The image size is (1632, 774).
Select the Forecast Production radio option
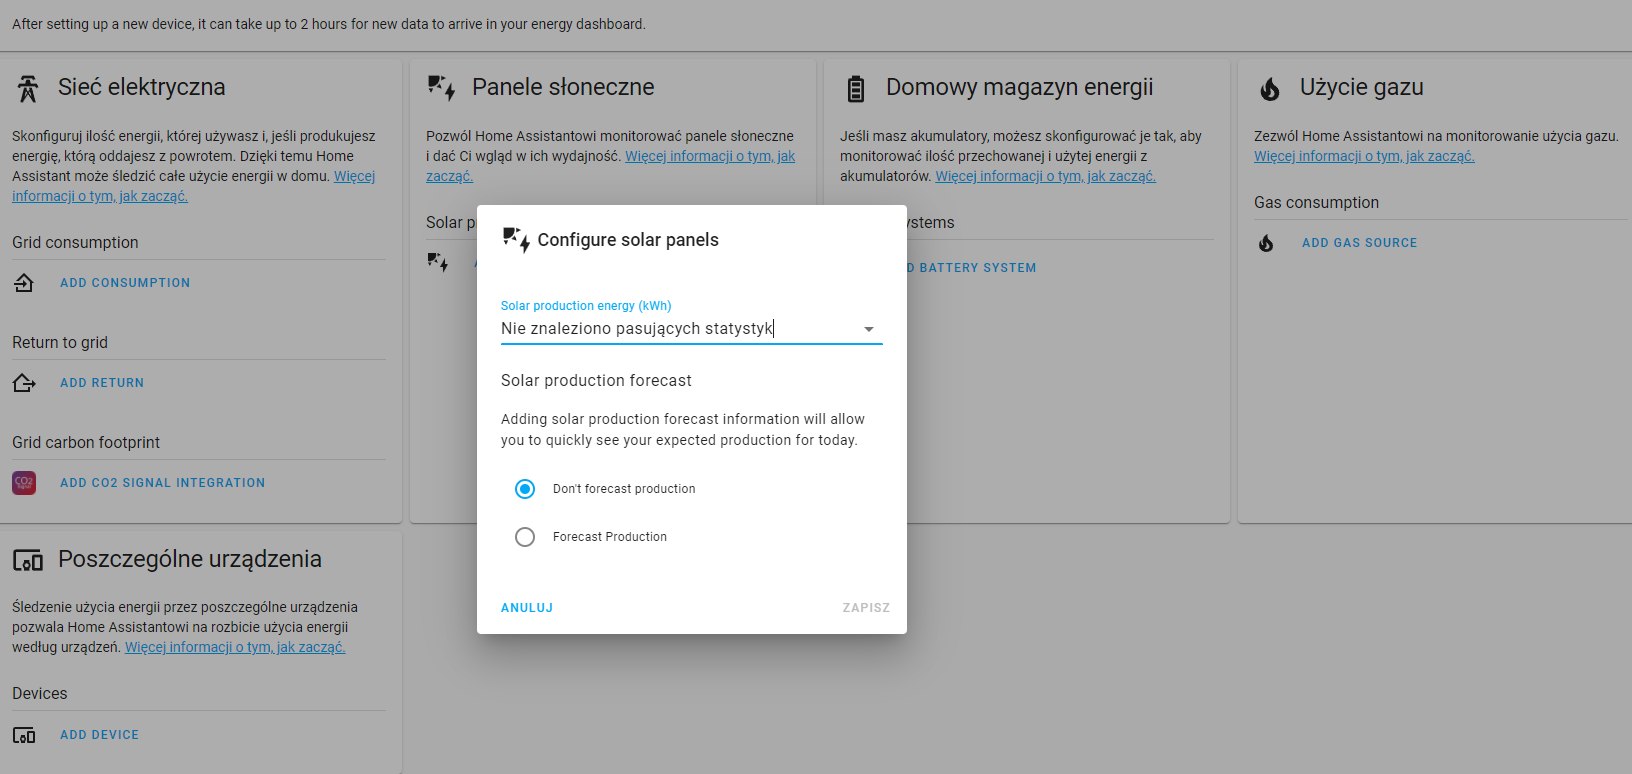525,537
